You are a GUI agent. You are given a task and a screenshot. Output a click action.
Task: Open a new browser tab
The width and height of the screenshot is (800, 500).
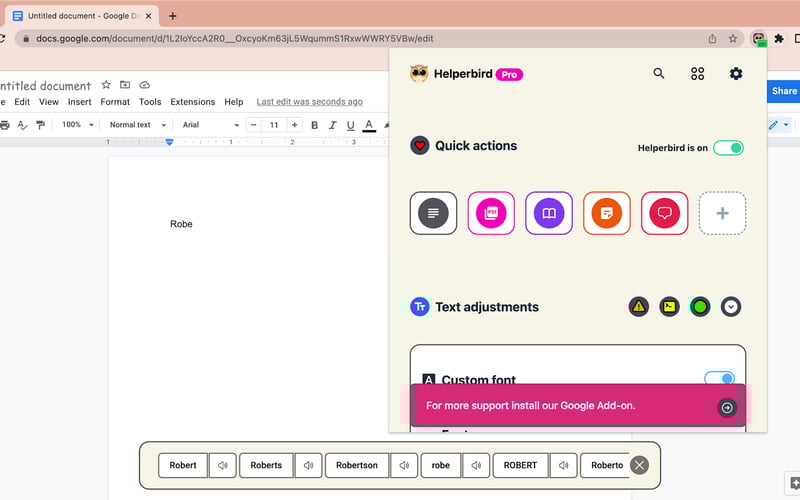(172, 16)
